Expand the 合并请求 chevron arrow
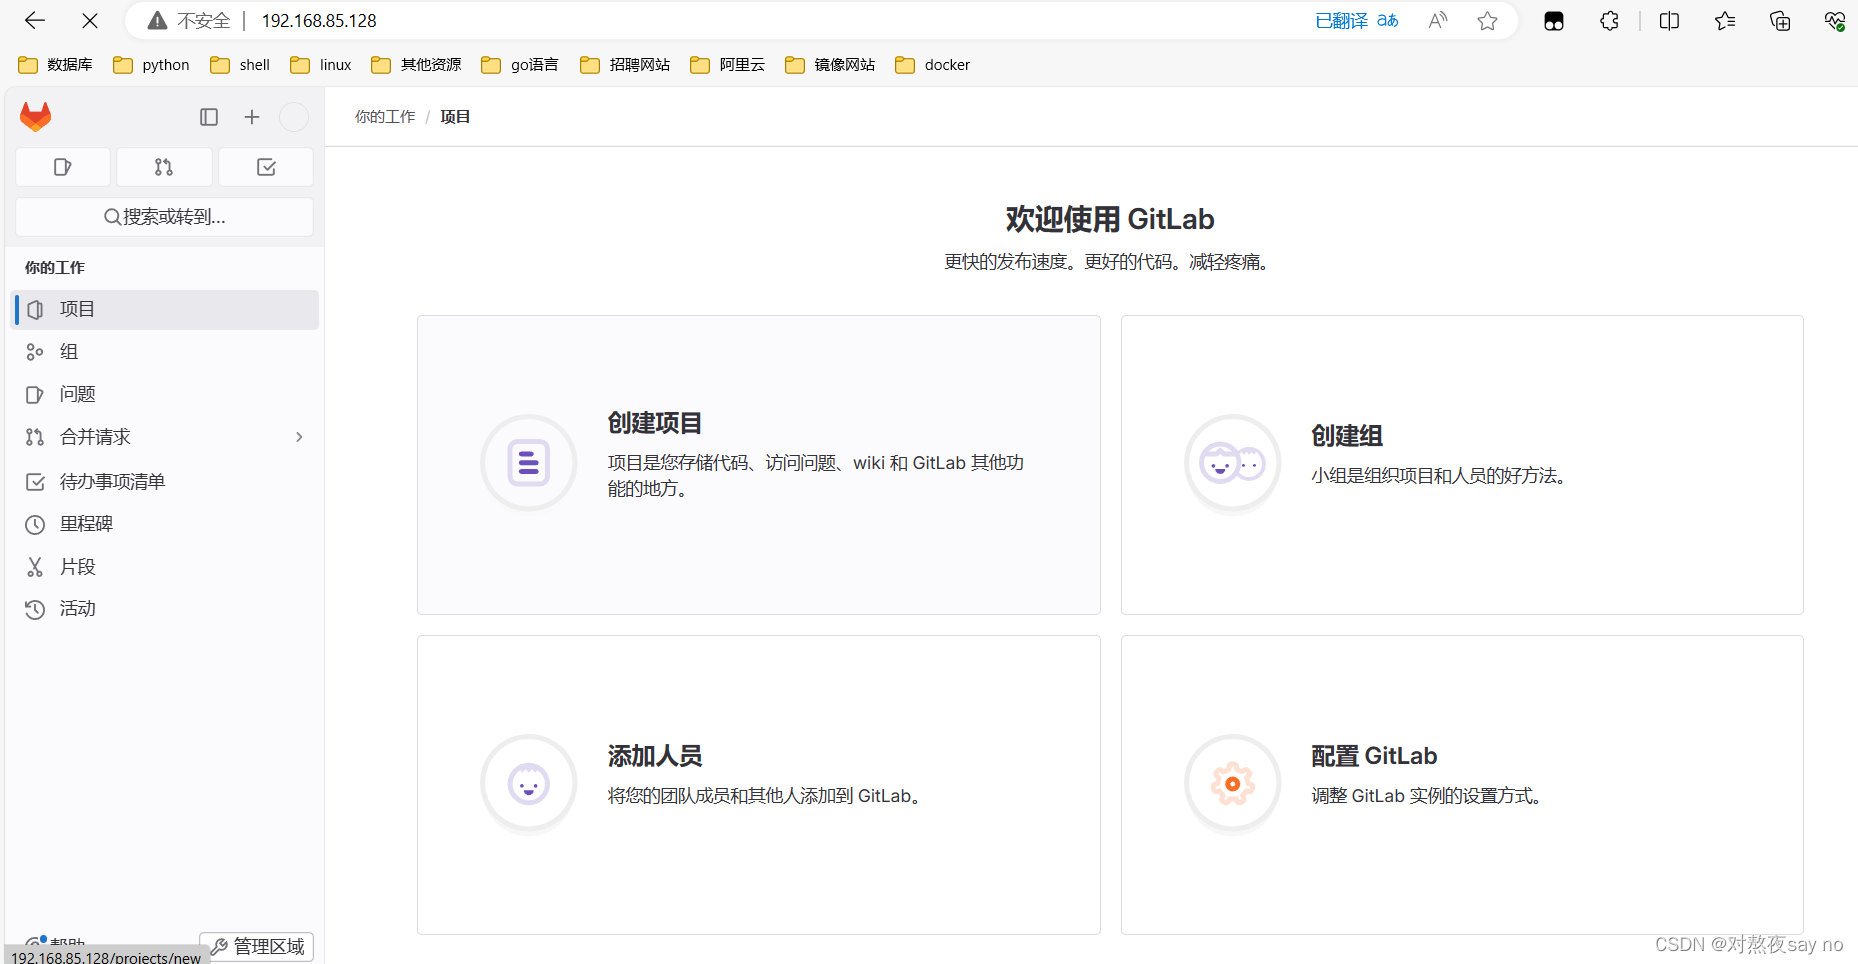Viewport: 1858px width, 964px height. click(x=299, y=437)
